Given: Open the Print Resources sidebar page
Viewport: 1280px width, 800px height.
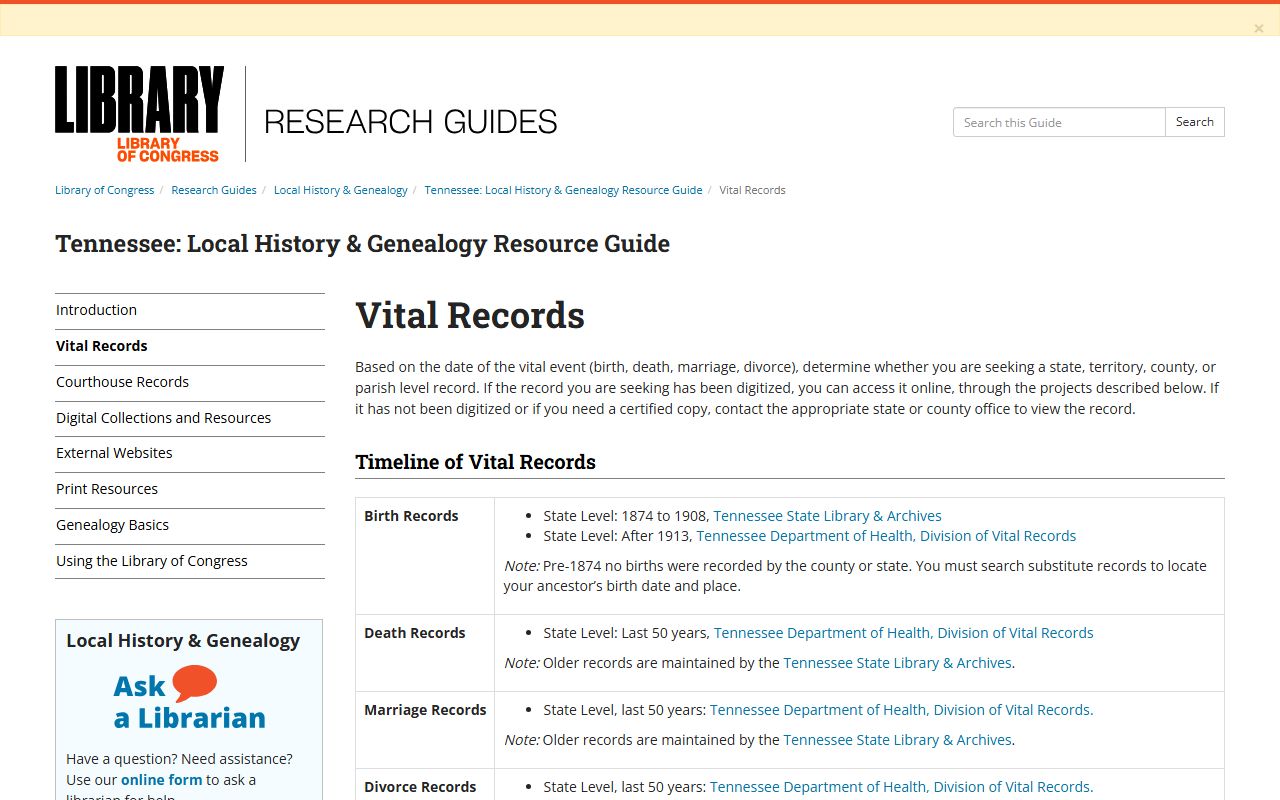Looking at the screenshot, I should click(190, 490).
